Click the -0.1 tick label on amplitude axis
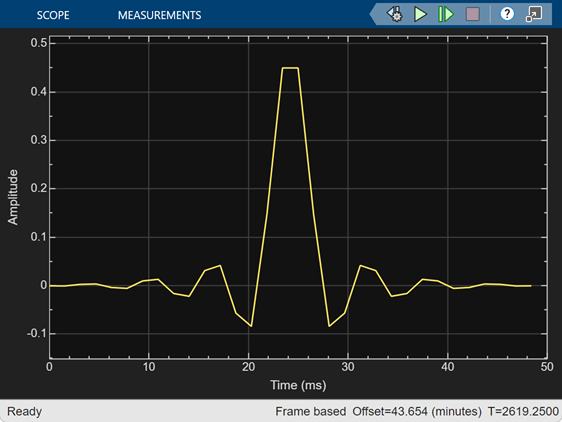 pyautogui.click(x=37, y=333)
